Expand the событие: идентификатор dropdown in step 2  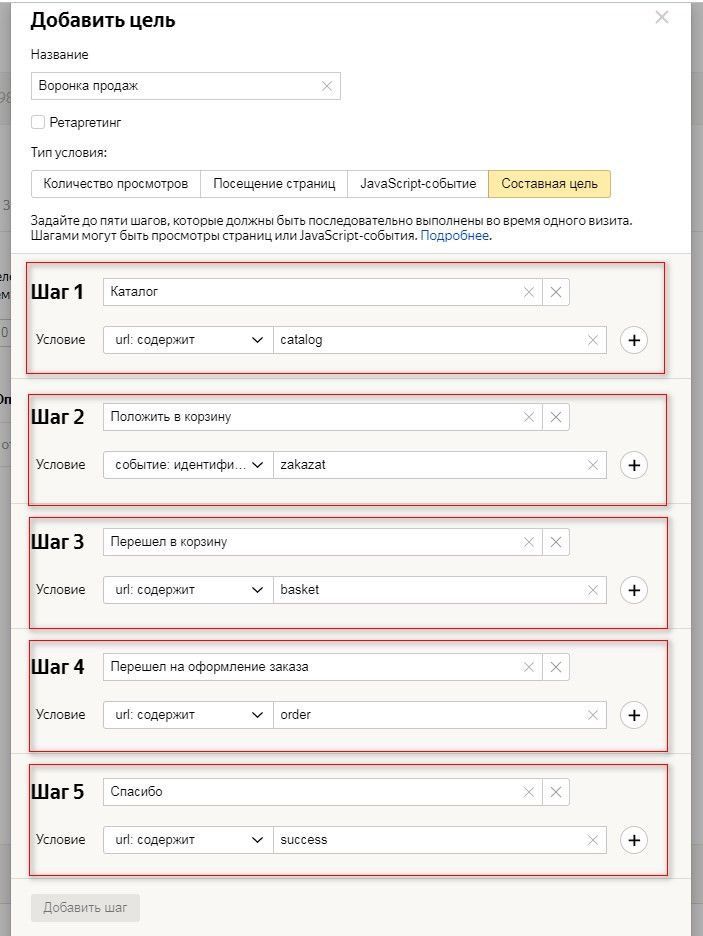[x=187, y=465]
